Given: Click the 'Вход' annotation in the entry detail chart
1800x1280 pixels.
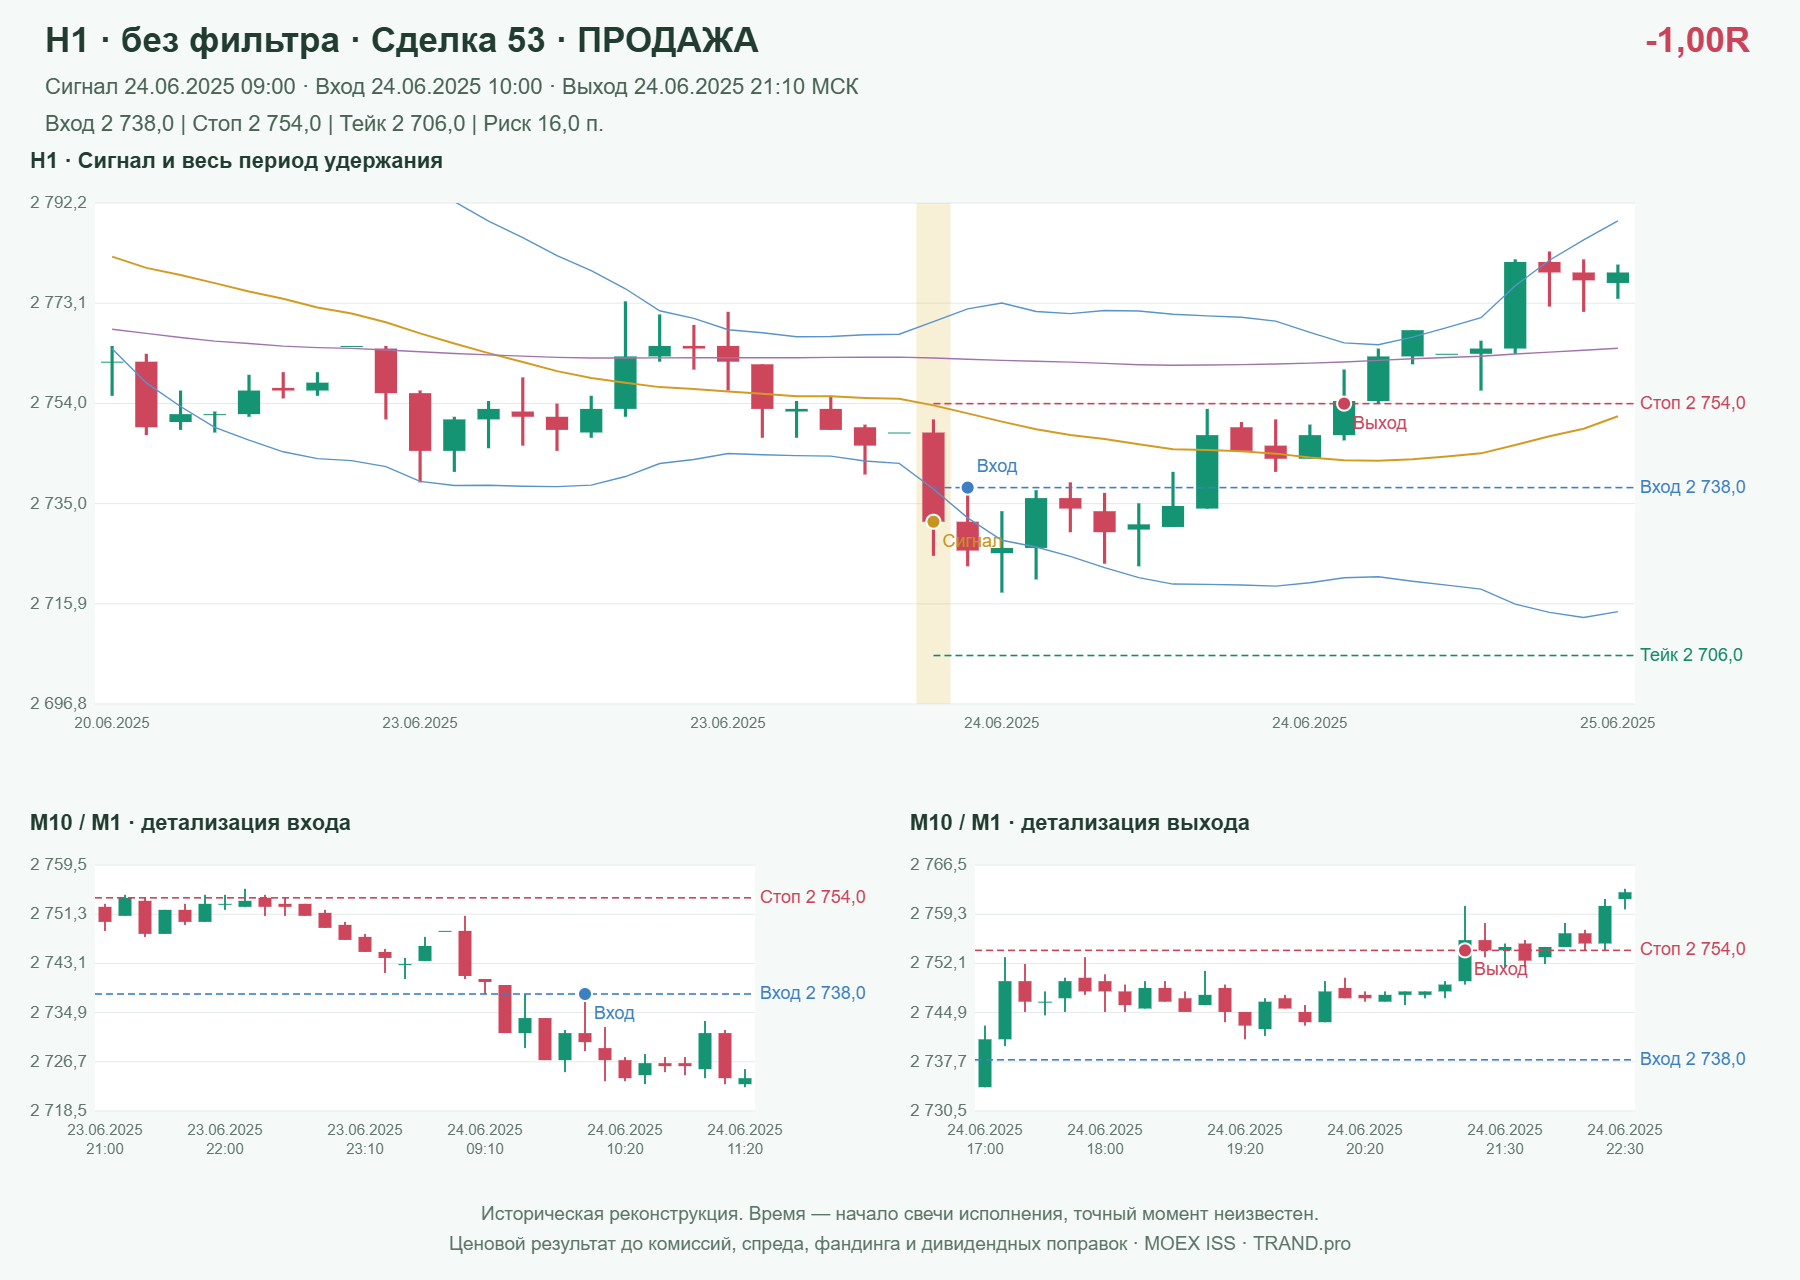Looking at the screenshot, I should coord(614,1013).
